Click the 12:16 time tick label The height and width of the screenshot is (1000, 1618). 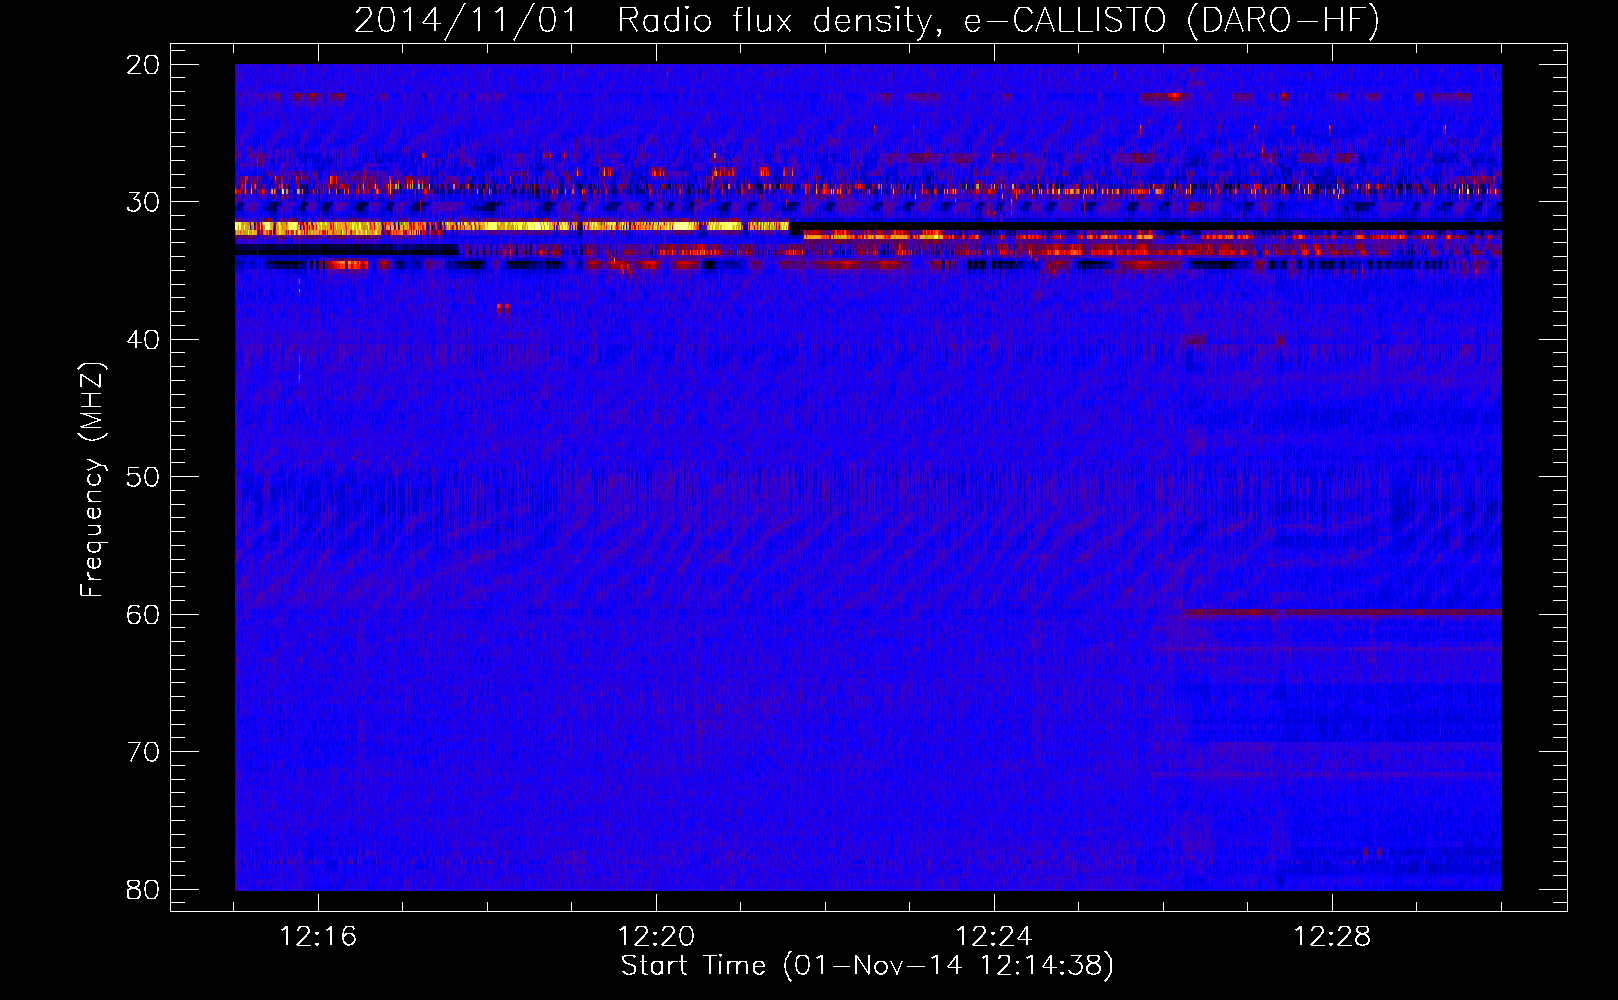pyautogui.click(x=318, y=937)
